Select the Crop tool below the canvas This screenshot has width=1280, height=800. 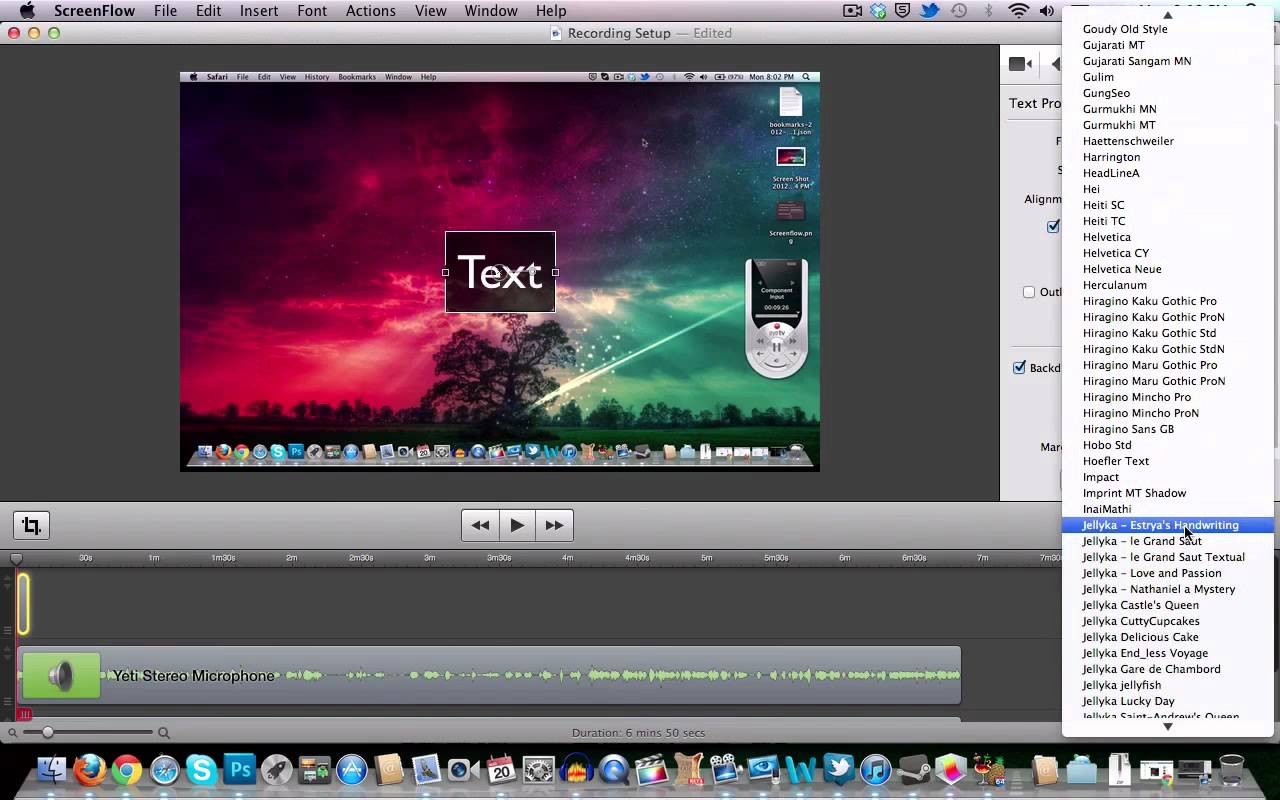point(31,525)
